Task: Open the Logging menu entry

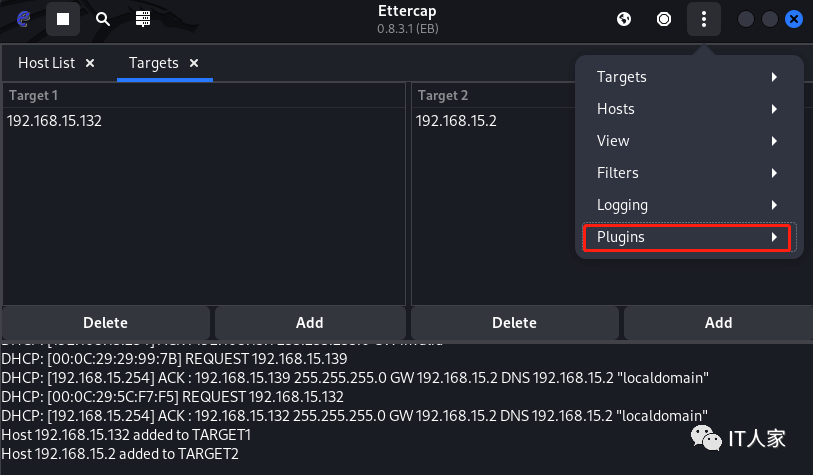Action: (x=688, y=205)
